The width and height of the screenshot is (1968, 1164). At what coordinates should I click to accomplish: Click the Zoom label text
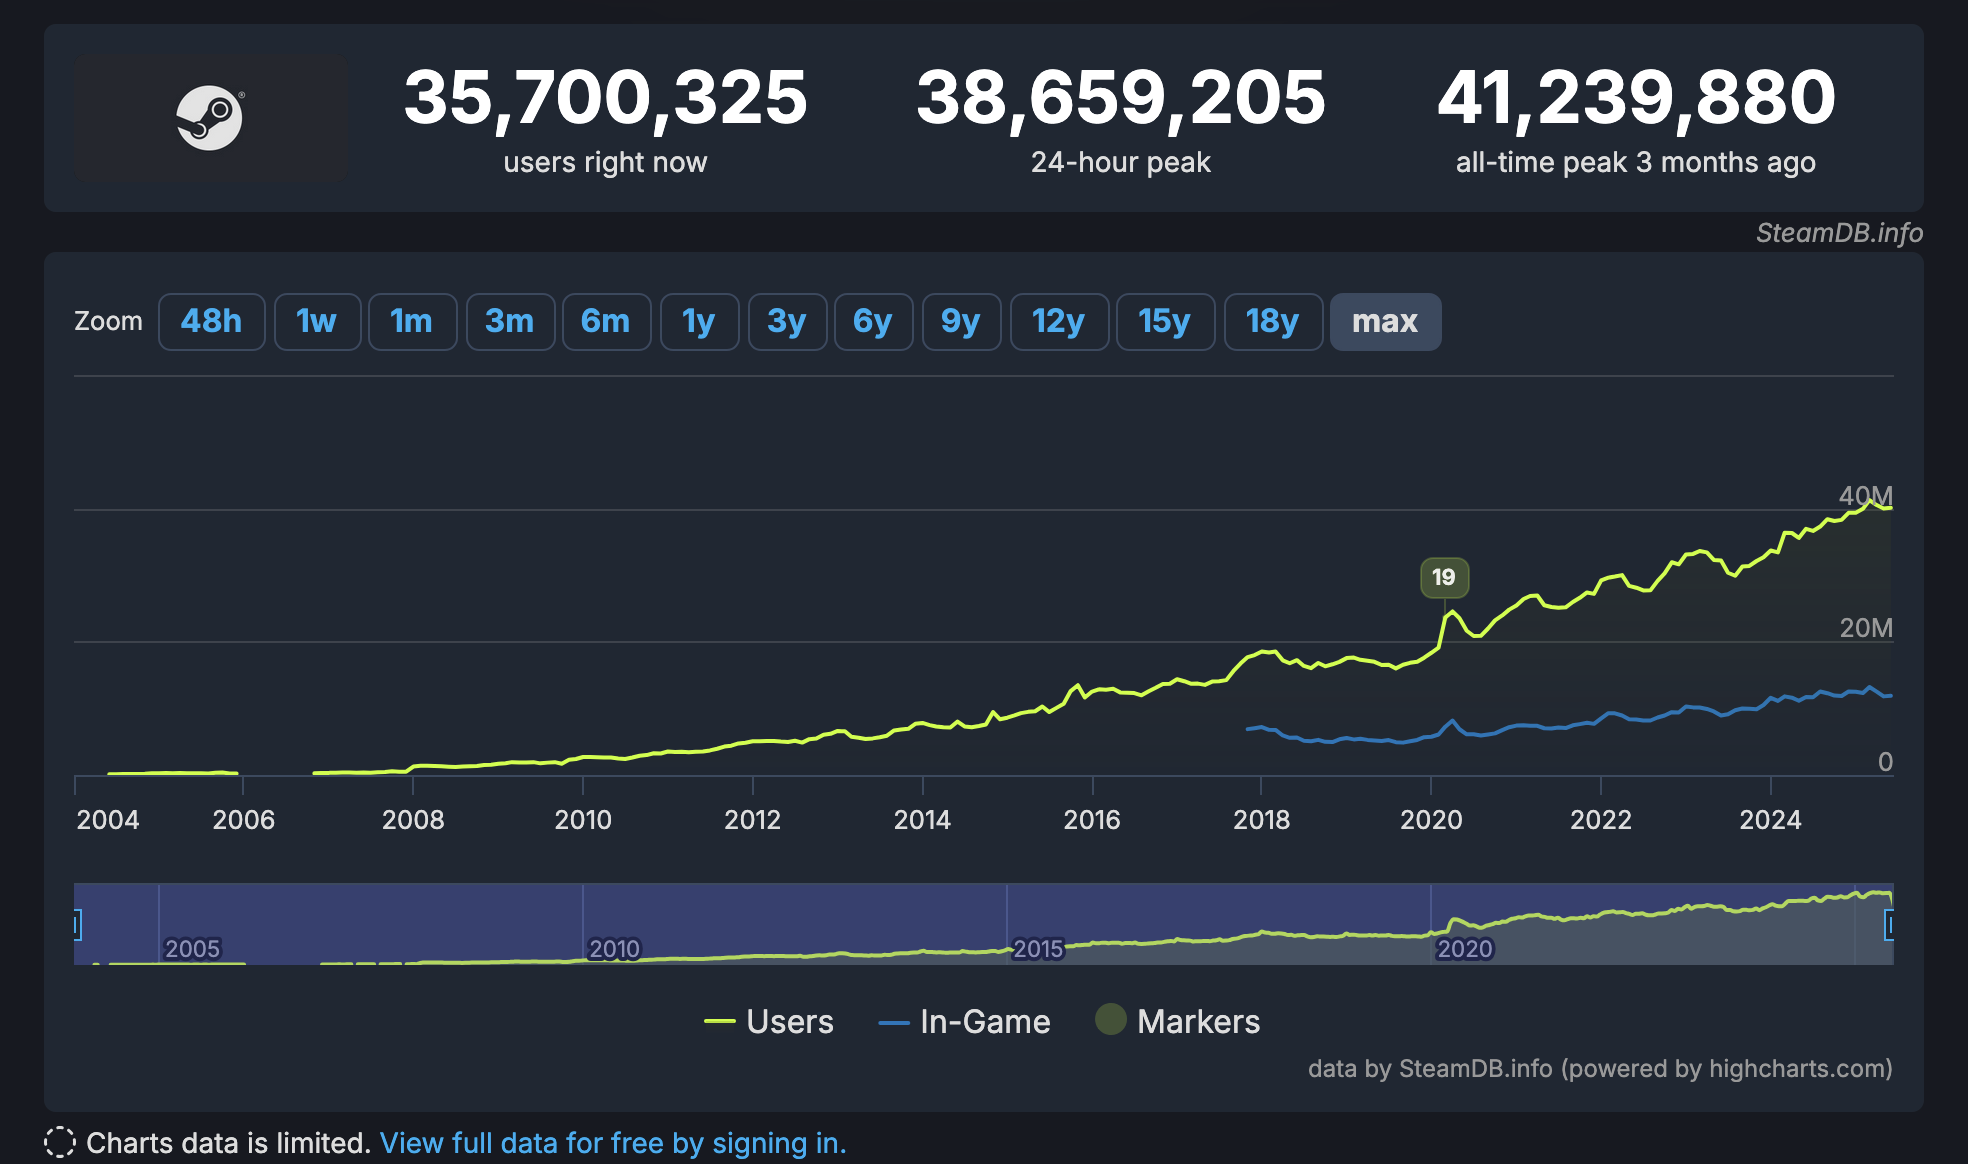click(108, 321)
